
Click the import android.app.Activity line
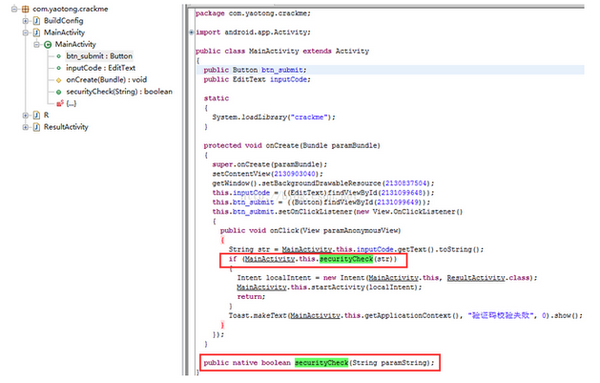(253, 32)
